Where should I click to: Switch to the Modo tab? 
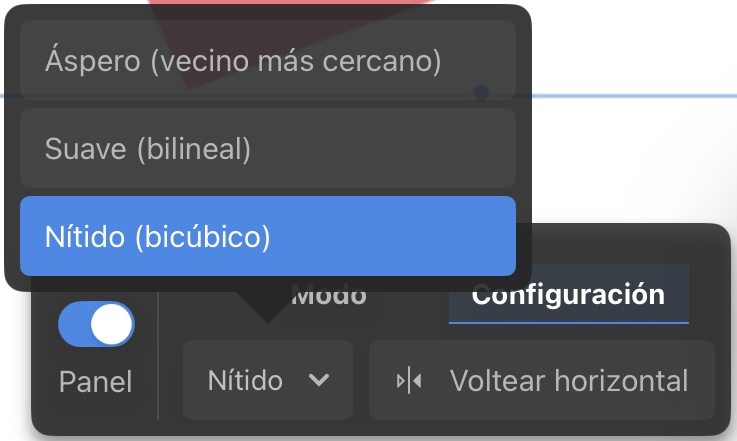329,295
